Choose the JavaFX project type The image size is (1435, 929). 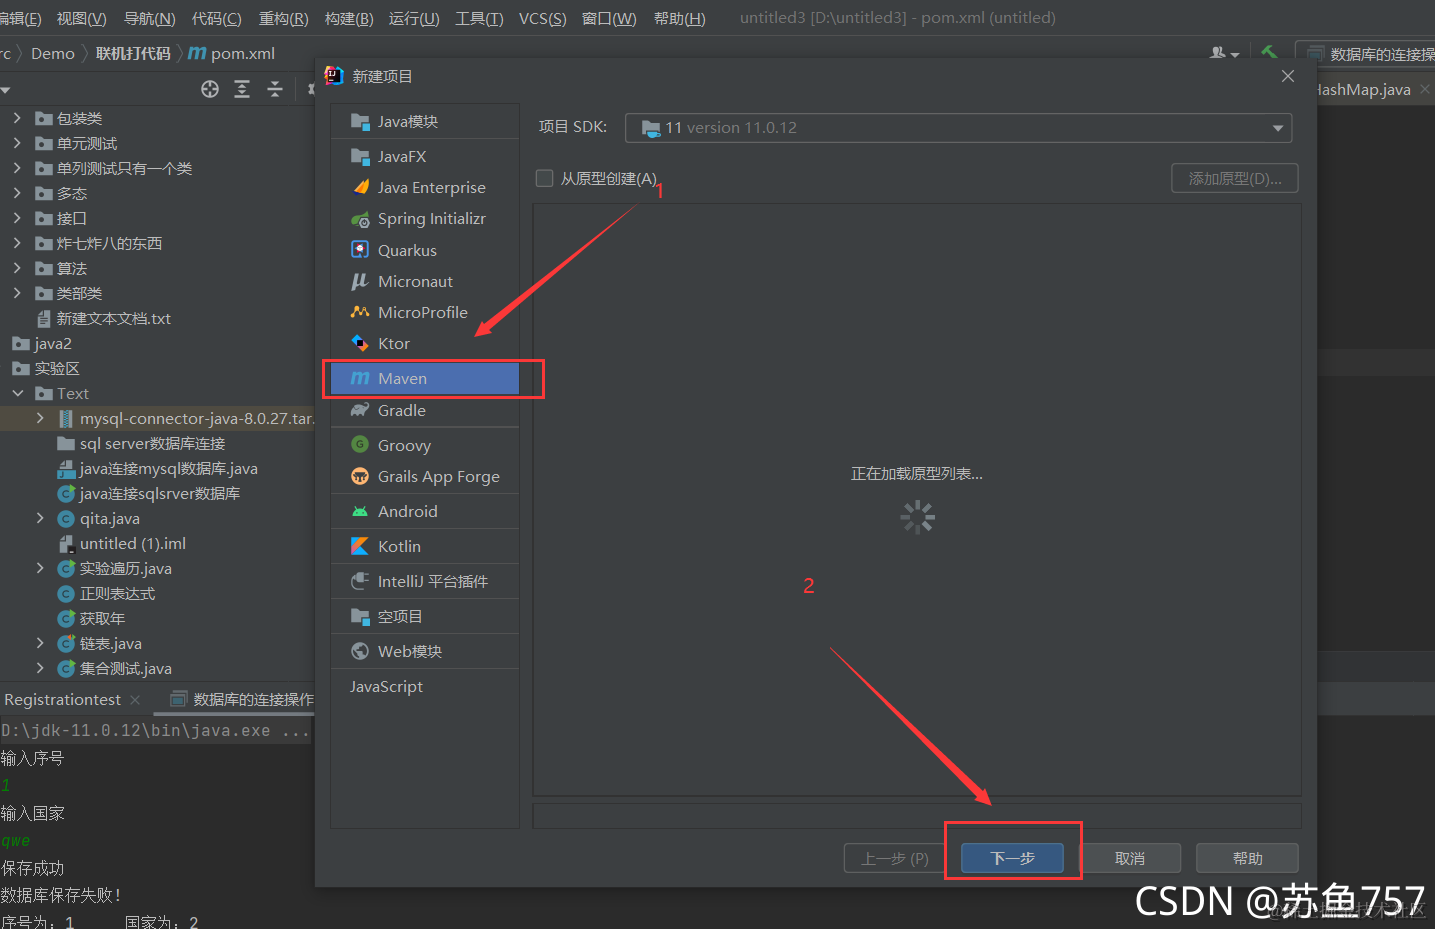[x=425, y=156]
